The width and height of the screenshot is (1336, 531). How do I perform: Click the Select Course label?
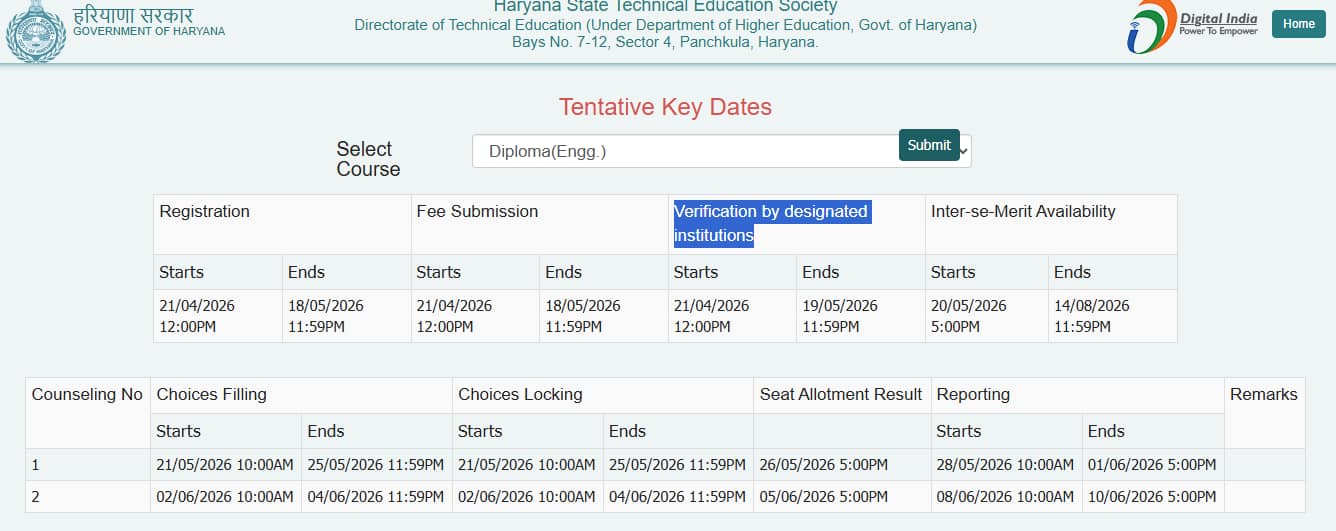point(368,159)
